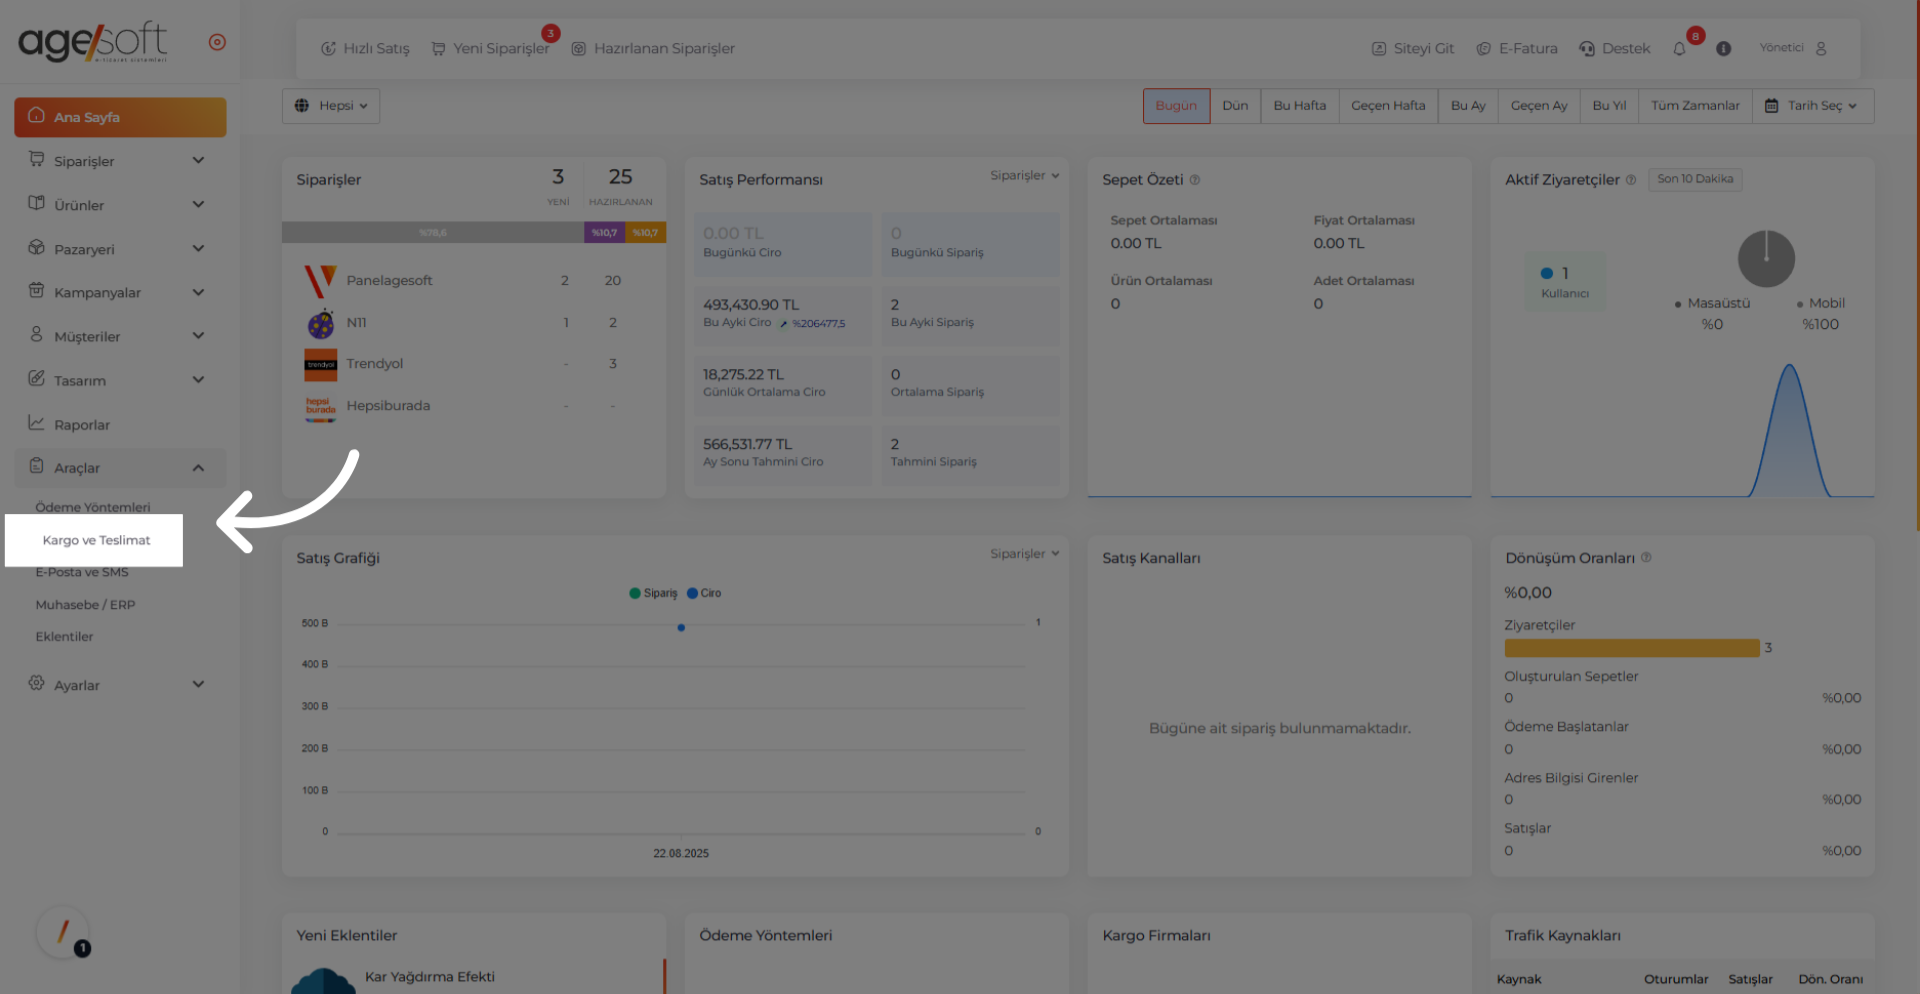The image size is (1920, 994).
Task: Click device distribution pie chart
Action: click(1766, 259)
